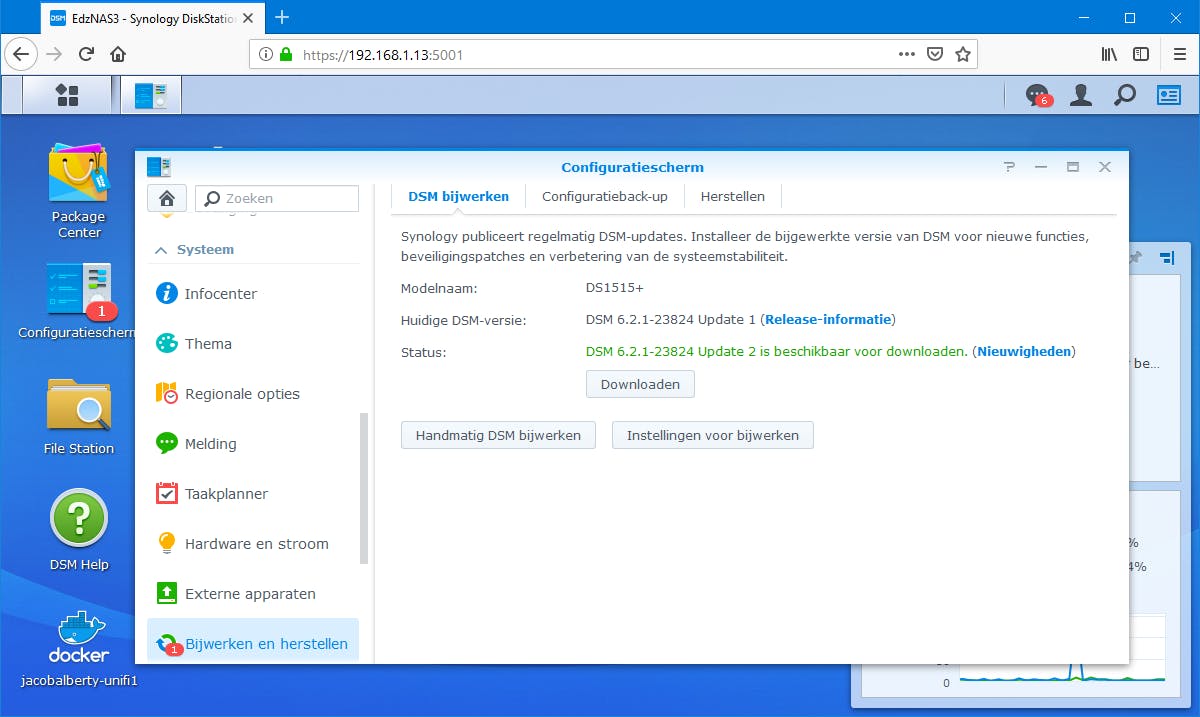Select Infocenter in sidebar
Viewport: 1200px width, 717px height.
pyautogui.click(x=252, y=294)
